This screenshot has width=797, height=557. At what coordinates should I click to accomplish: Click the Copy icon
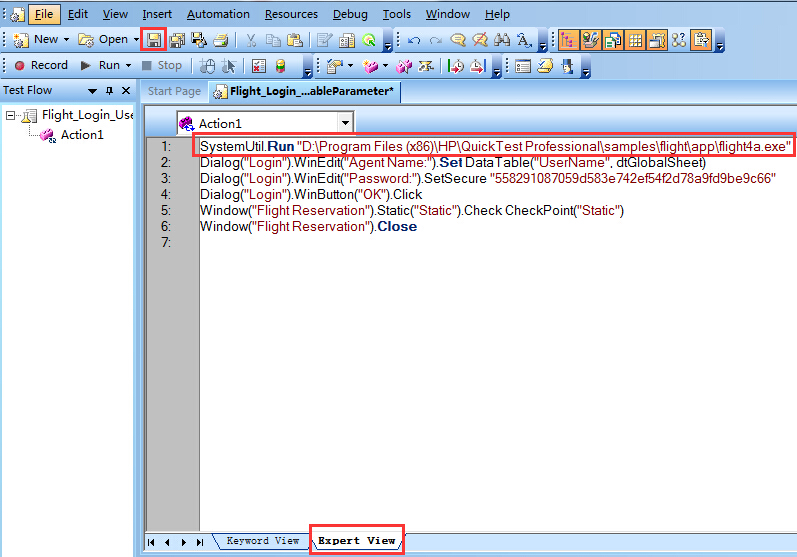pyautogui.click(x=273, y=40)
